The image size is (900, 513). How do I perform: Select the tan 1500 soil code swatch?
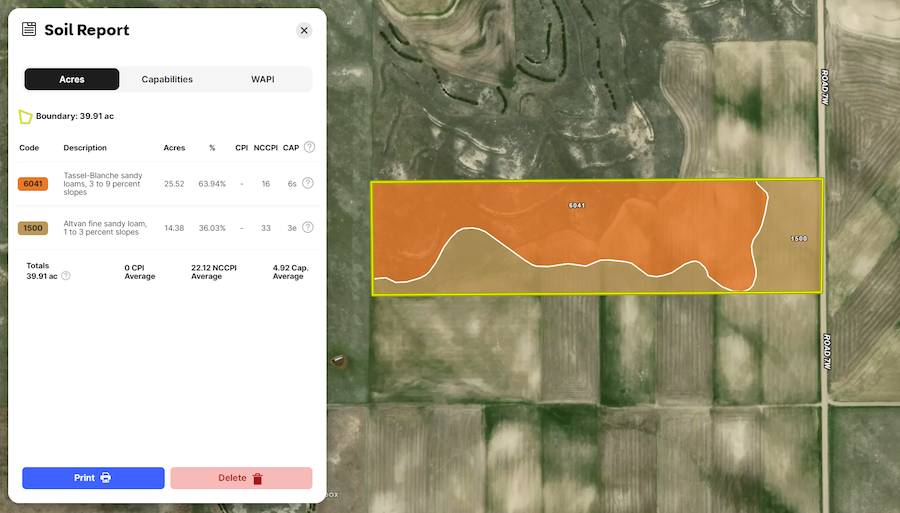pos(33,228)
